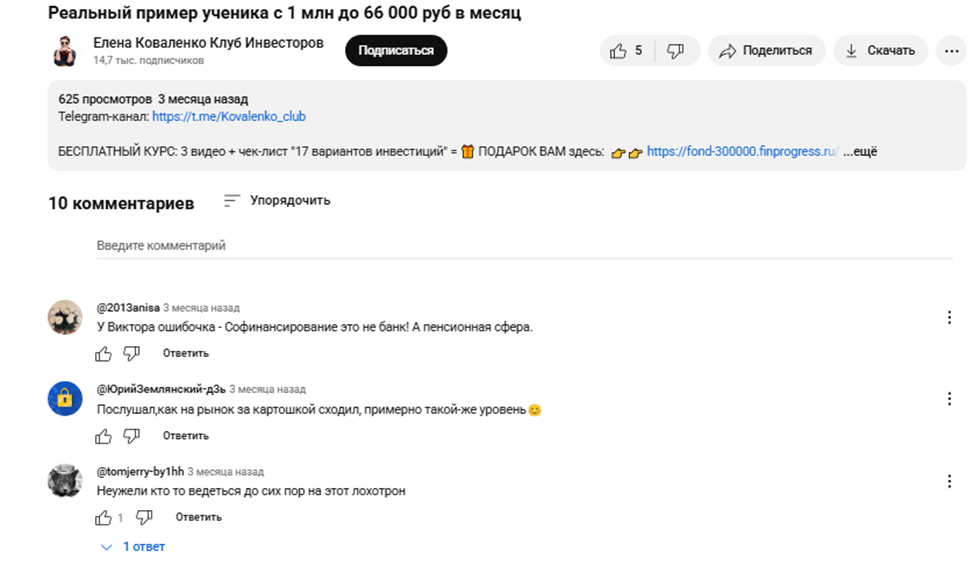The width and height of the screenshot is (974, 573).
Task: Like the @2013anisa comment
Action: 103,354
